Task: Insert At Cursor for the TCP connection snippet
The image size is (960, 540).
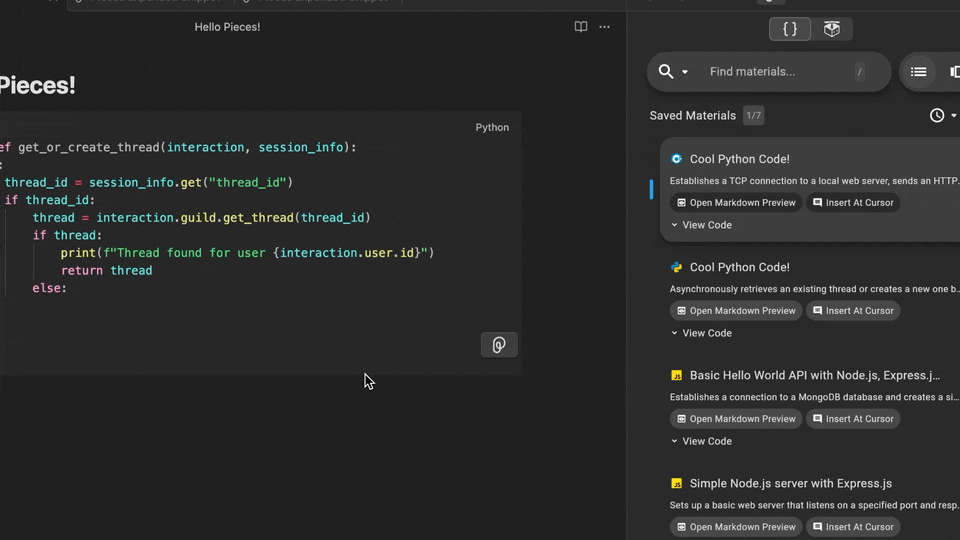Action: (x=853, y=203)
